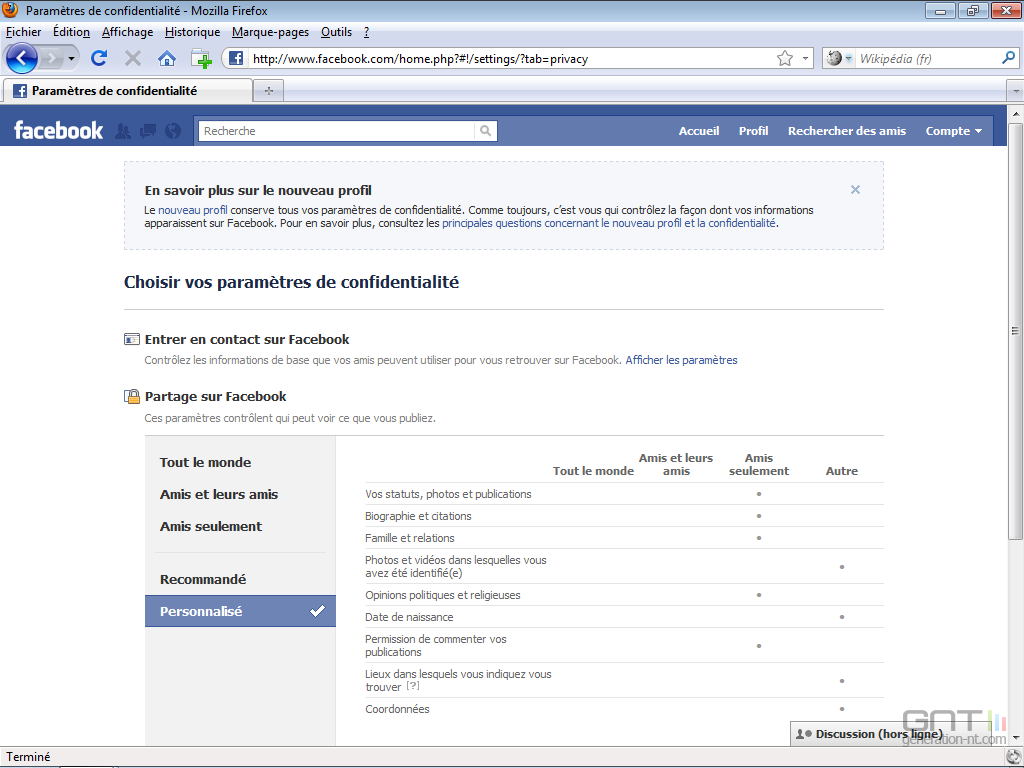Click the Facebook favicon in the address bar
Screen dimensions: 1024x768
[236, 59]
